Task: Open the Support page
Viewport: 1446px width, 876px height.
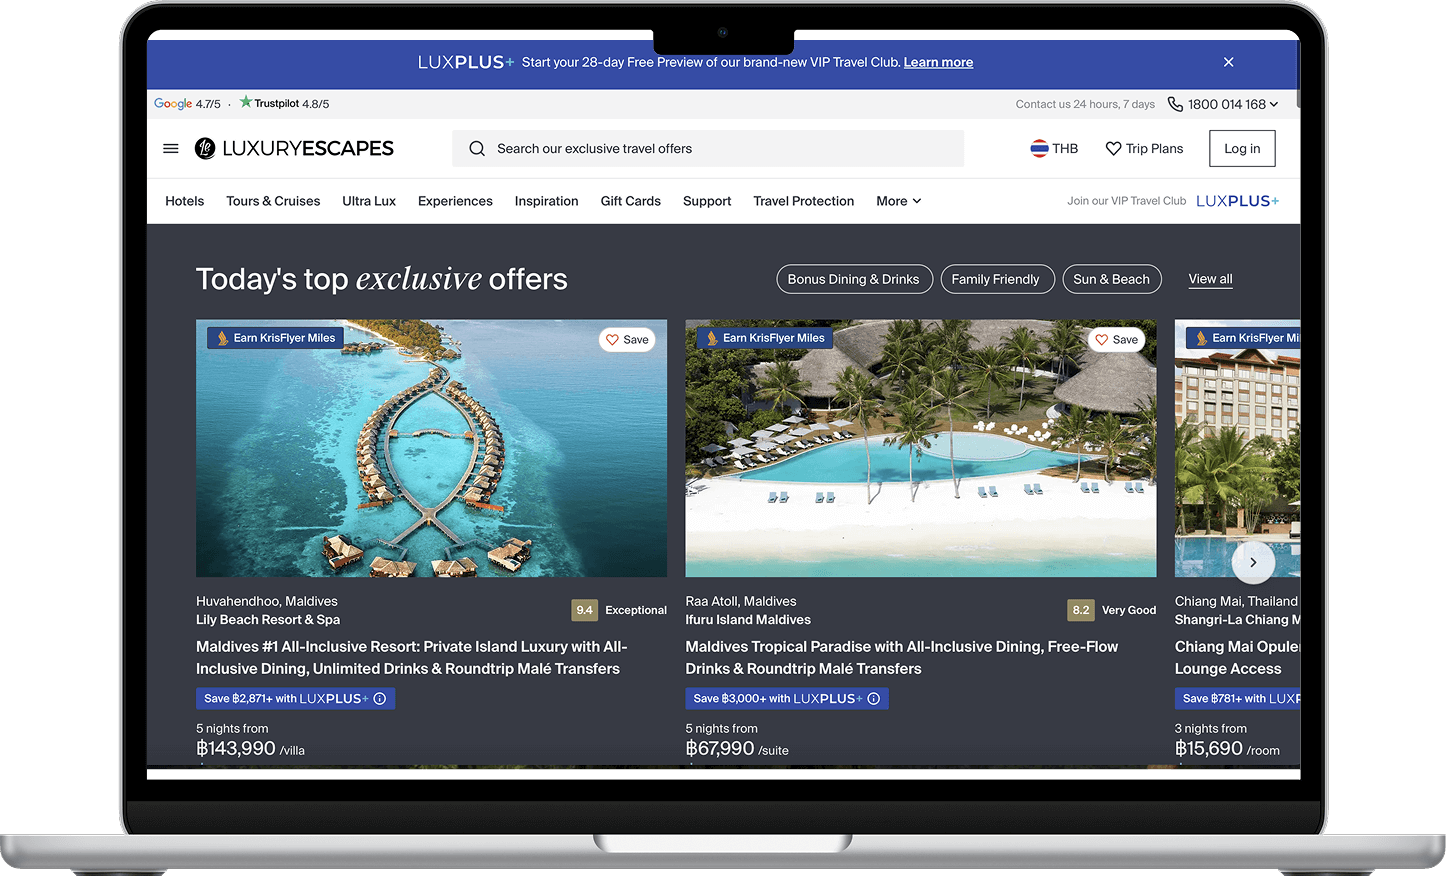Action: pyautogui.click(x=707, y=201)
